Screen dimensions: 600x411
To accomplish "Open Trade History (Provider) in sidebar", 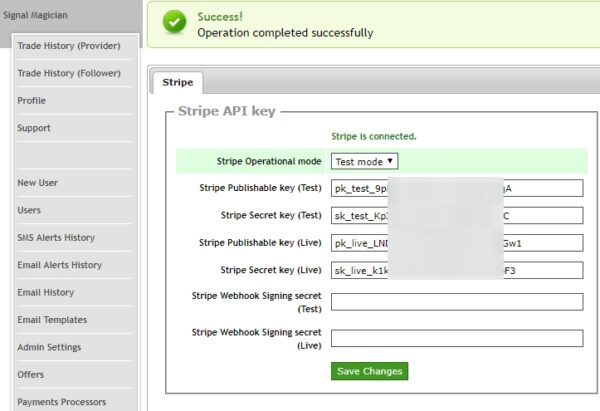I will pyautogui.click(x=69, y=46).
